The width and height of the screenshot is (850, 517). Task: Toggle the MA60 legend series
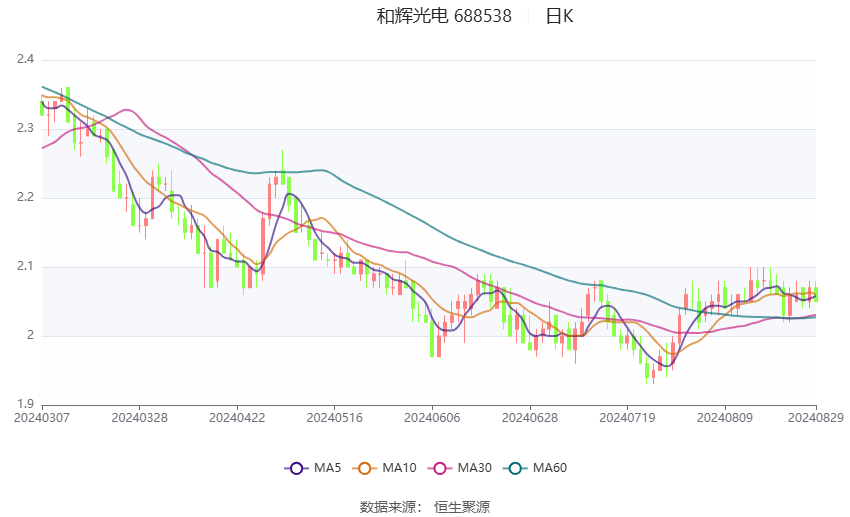tap(535, 468)
